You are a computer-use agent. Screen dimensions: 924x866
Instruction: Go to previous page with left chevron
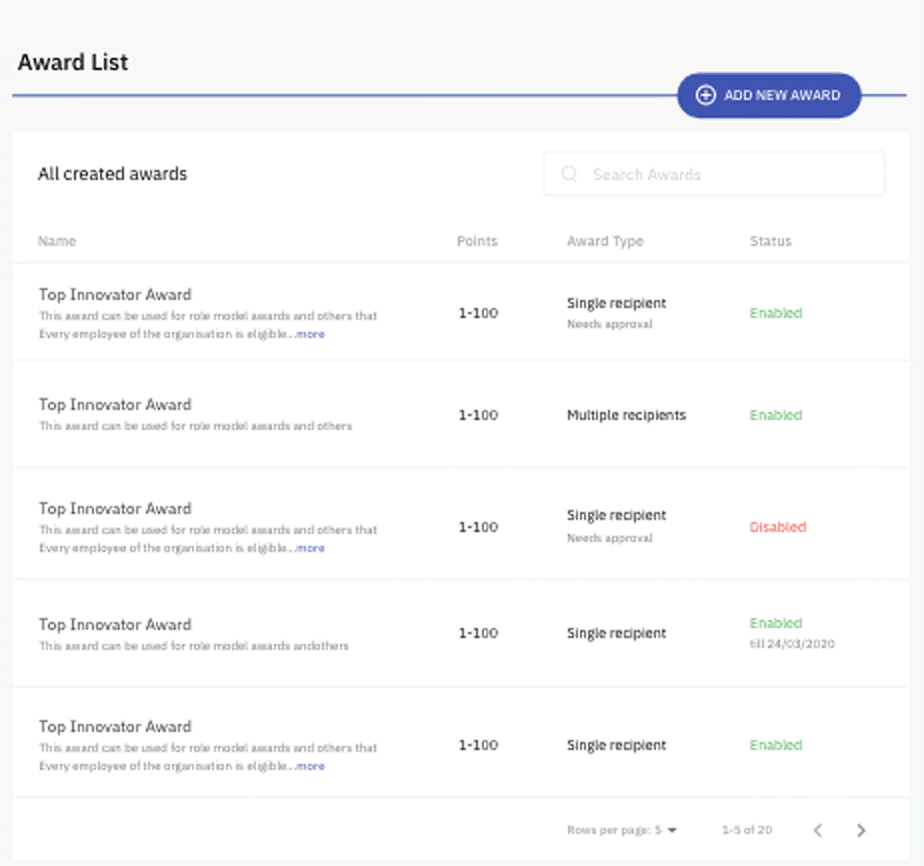click(x=818, y=830)
